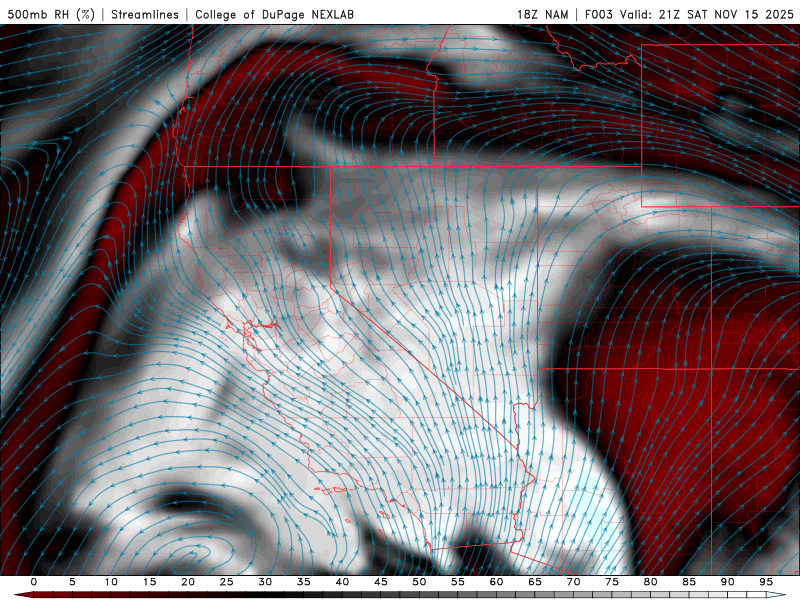This screenshot has width=800, height=600.
Task: Click the "25" value on color scale
Action: coord(227,582)
